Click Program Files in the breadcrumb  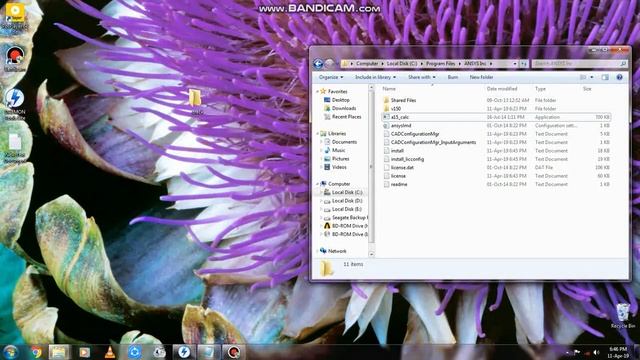(x=440, y=64)
